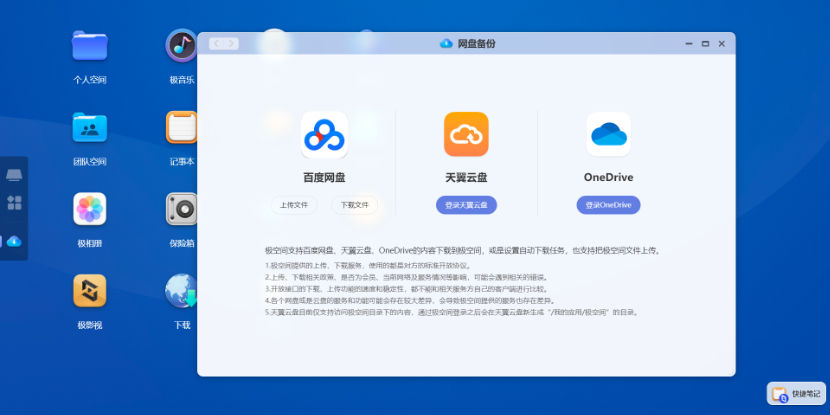
Task: Click the 登录OneDrive button
Action: [x=608, y=205]
